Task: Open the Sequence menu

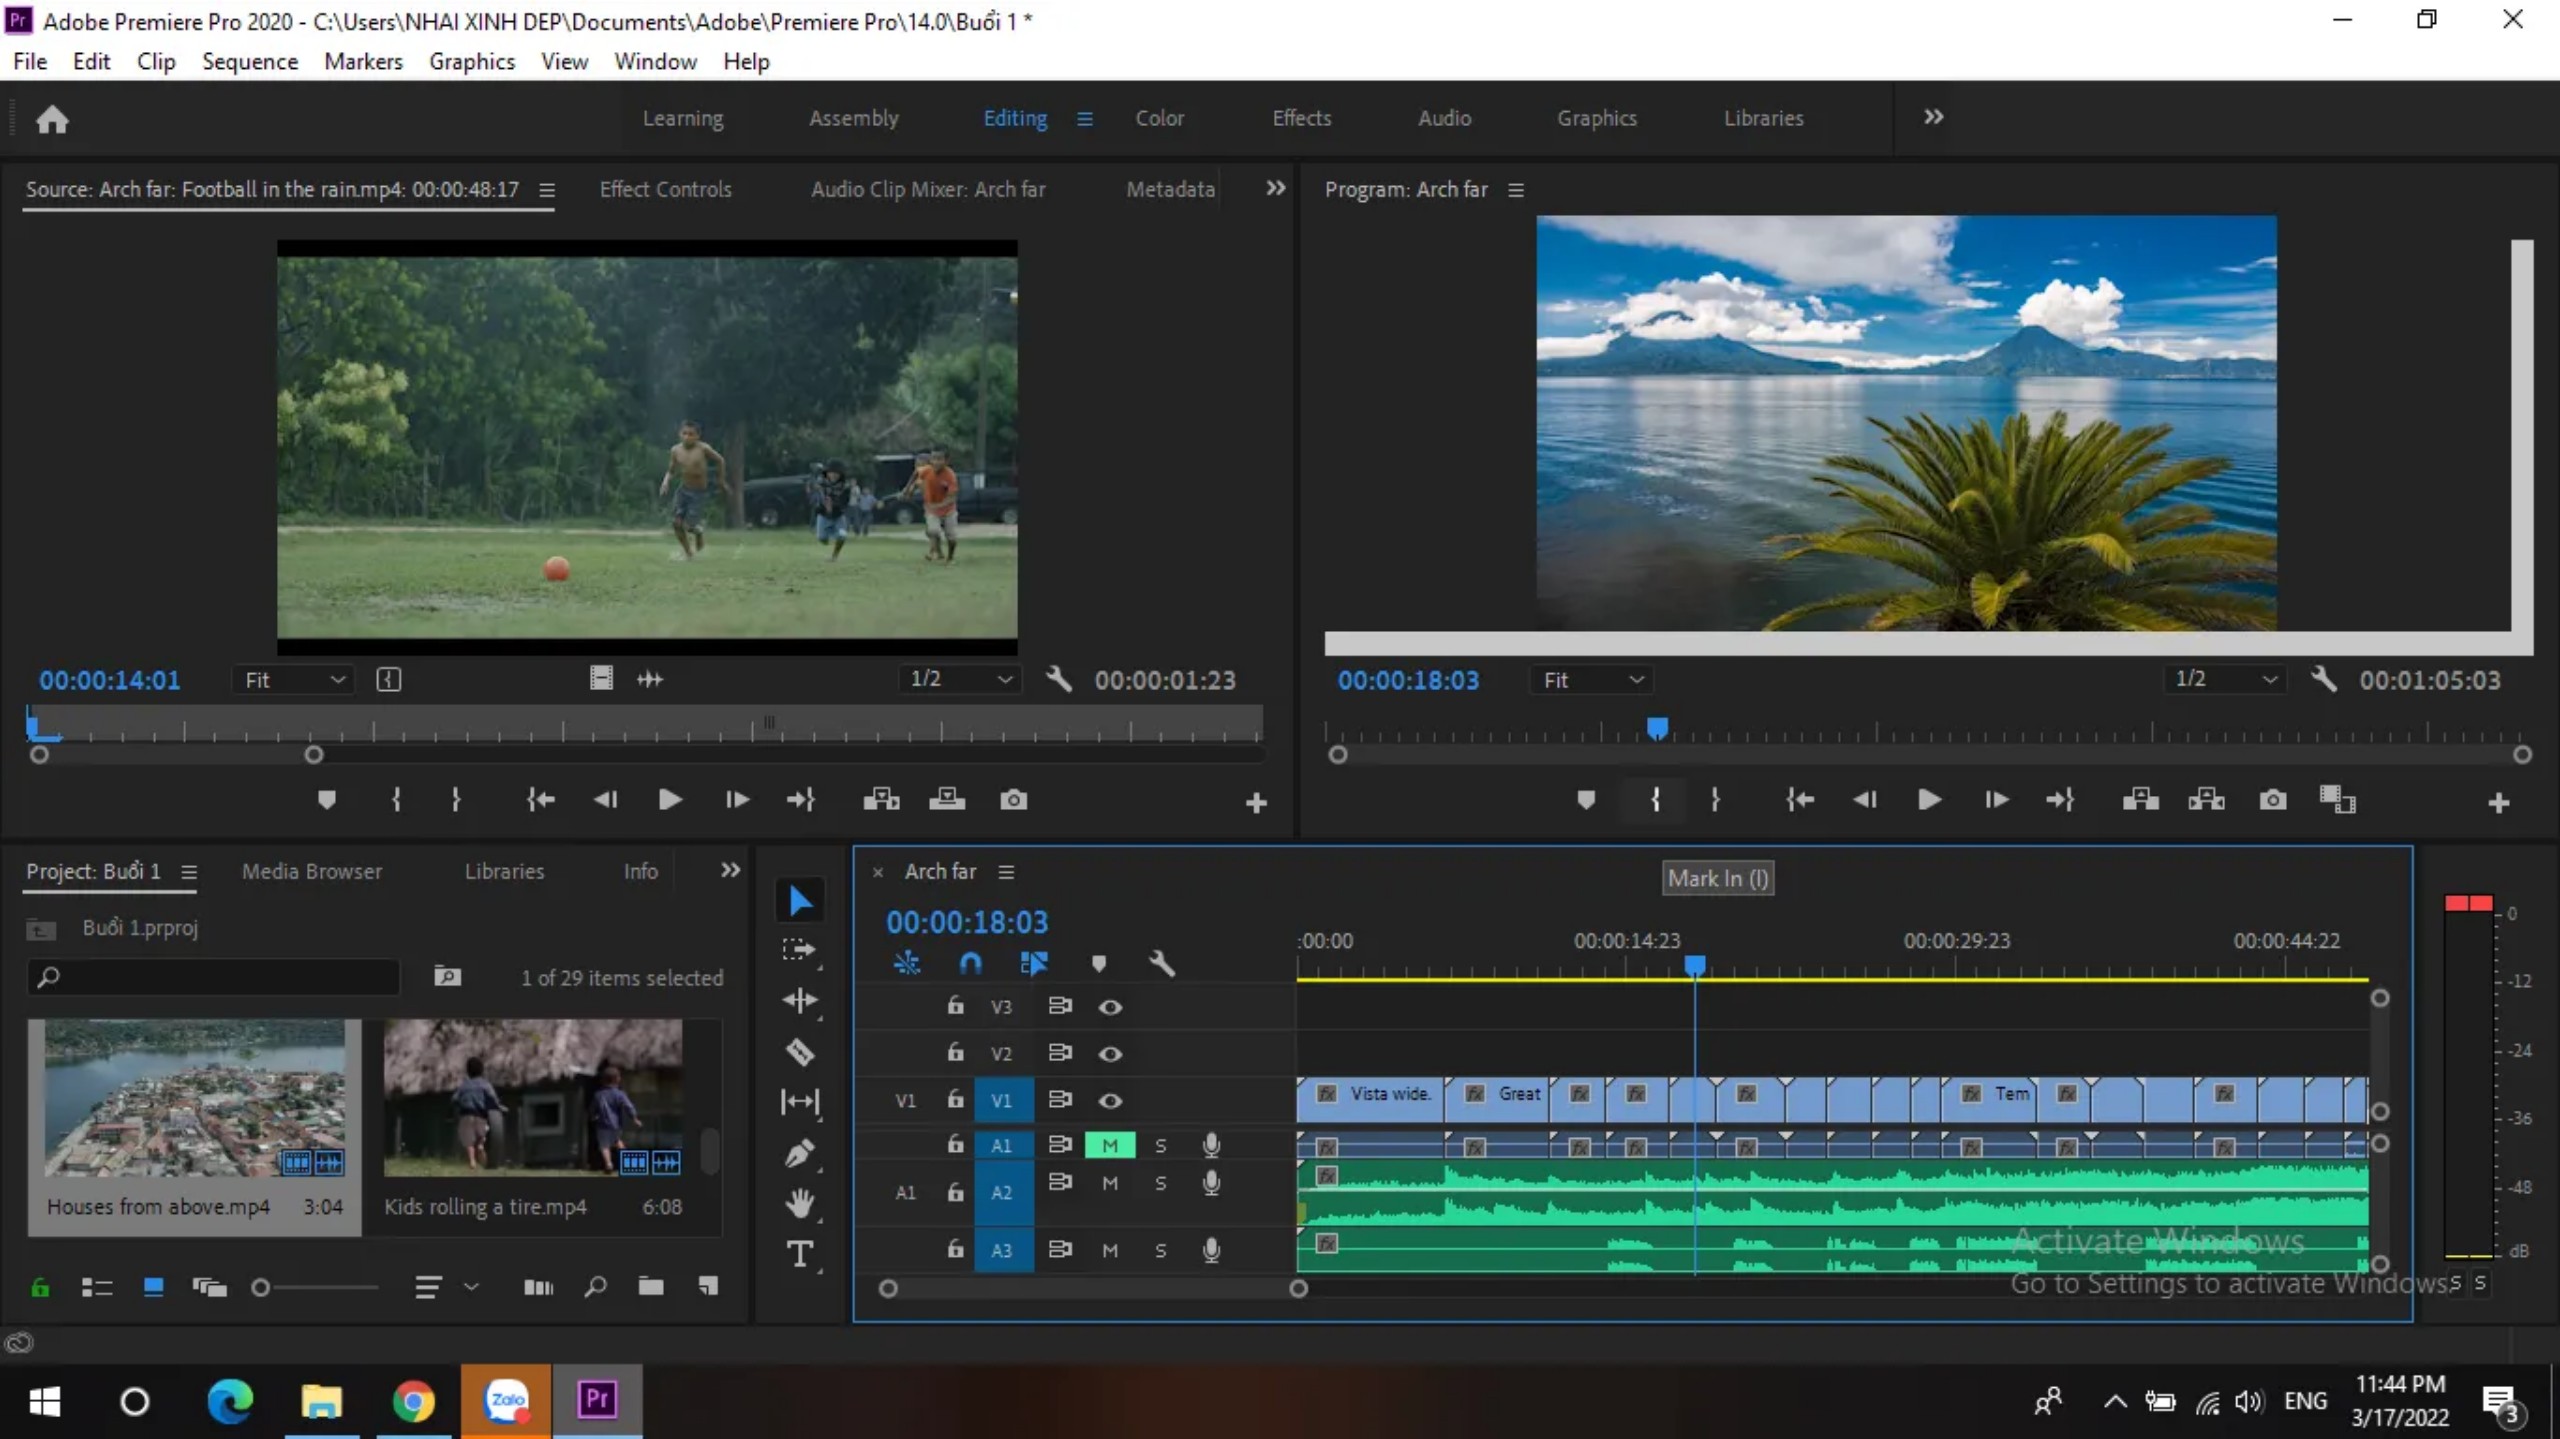Action: pos(250,61)
